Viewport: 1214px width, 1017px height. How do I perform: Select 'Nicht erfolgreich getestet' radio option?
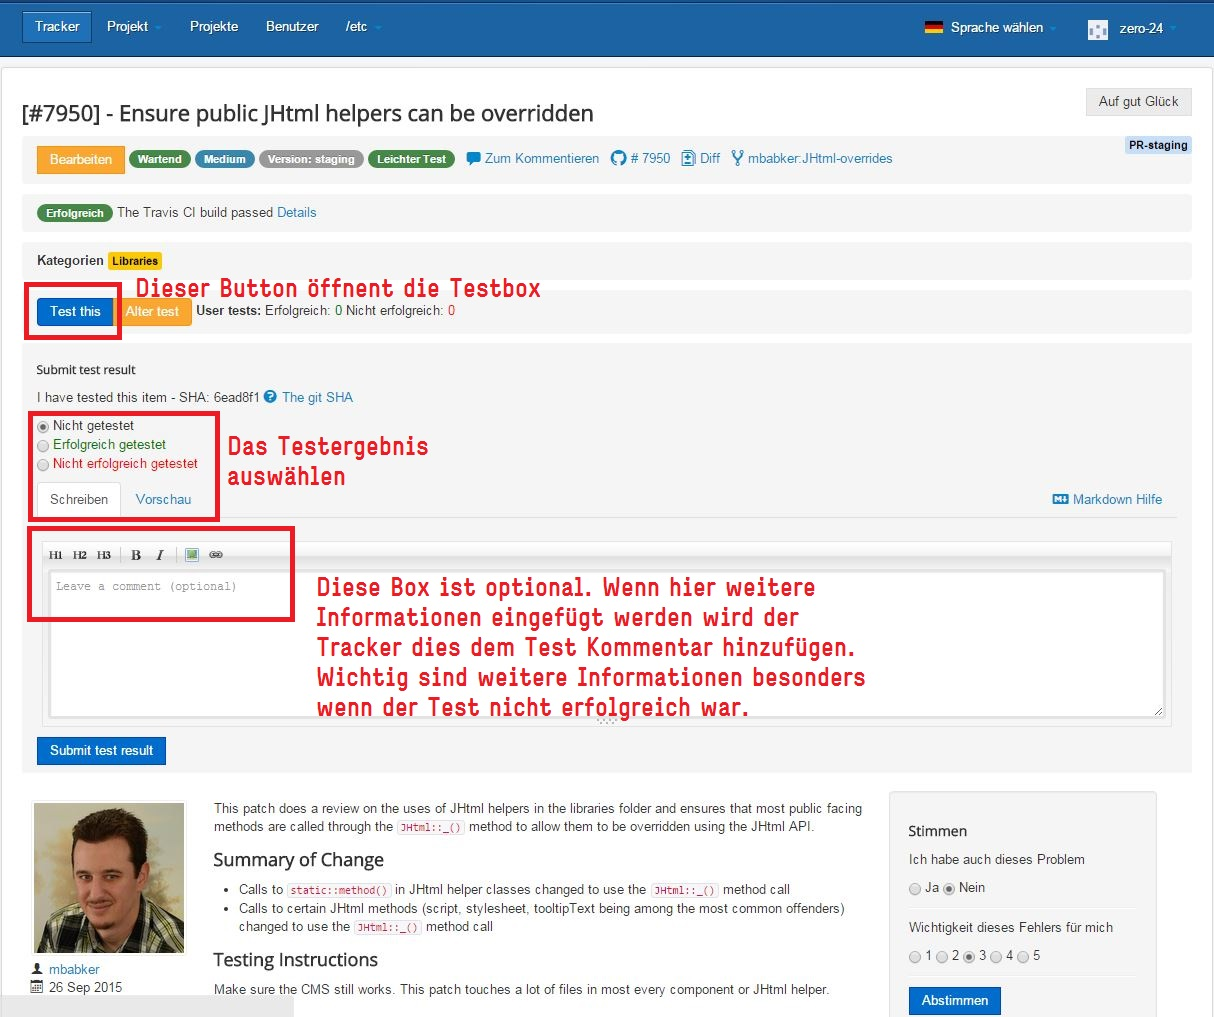pos(43,465)
